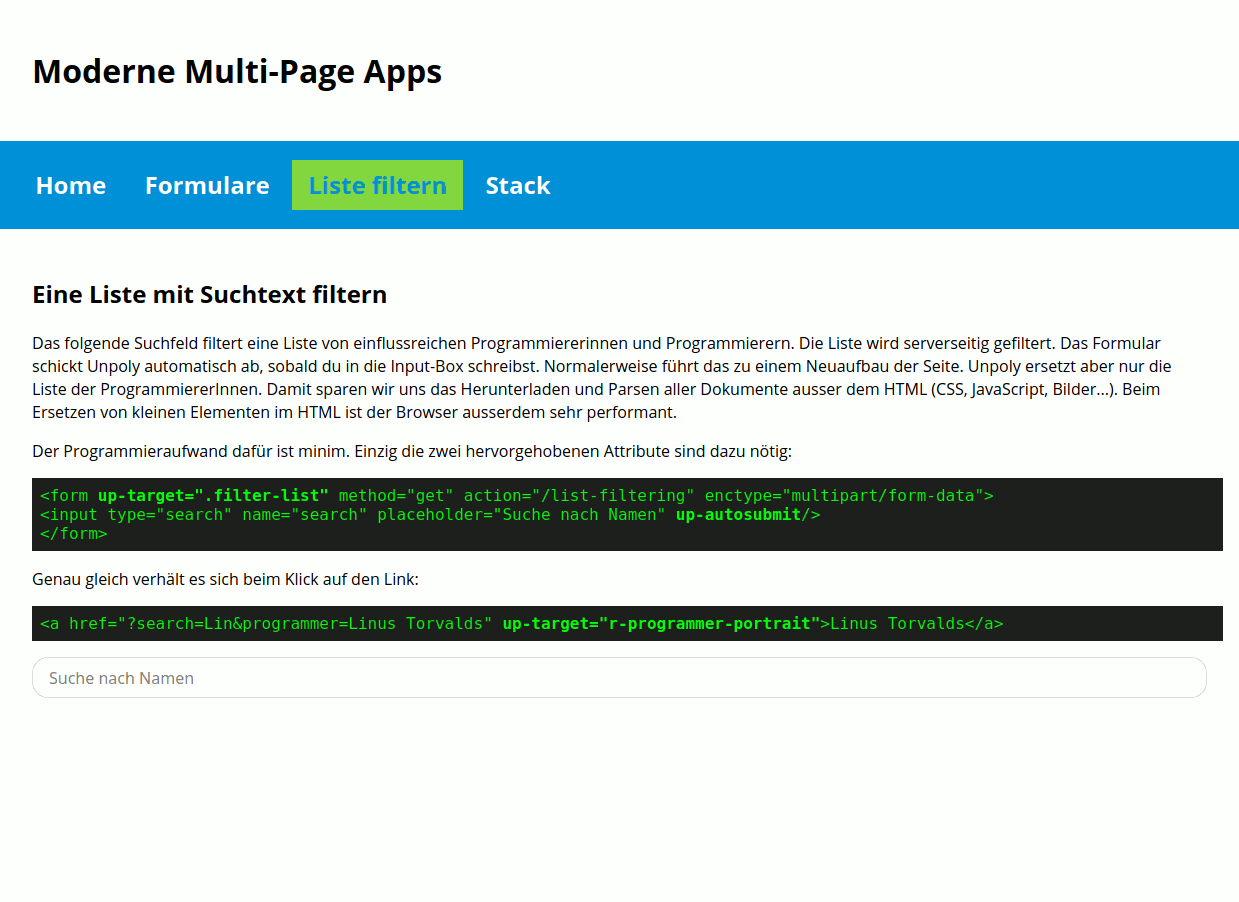Image resolution: width=1239 pixels, height=902 pixels.
Task: Click the action="/list-filtering" attribute in code
Action: (x=579, y=496)
